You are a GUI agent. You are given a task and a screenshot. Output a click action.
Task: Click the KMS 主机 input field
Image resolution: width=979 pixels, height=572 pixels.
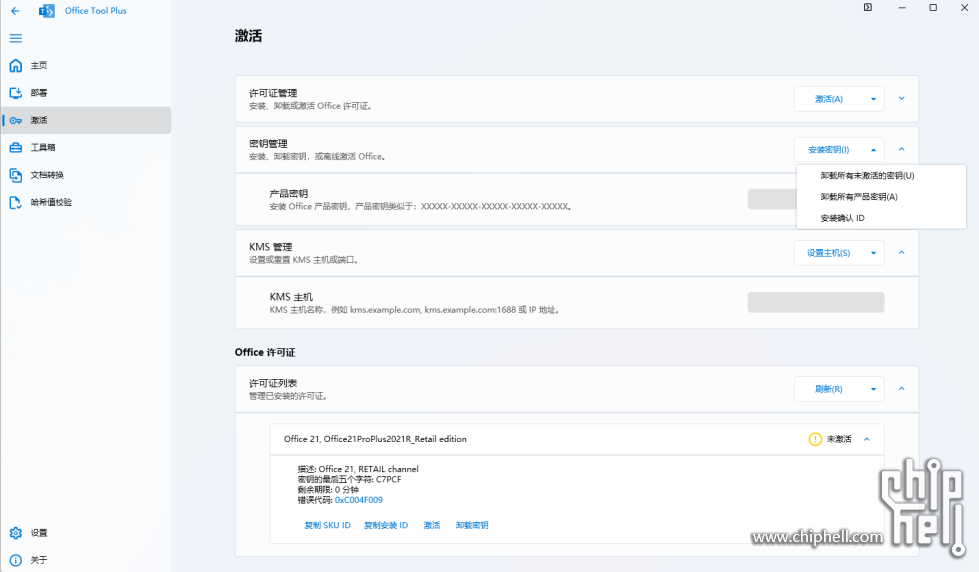pyautogui.click(x=815, y=302)
